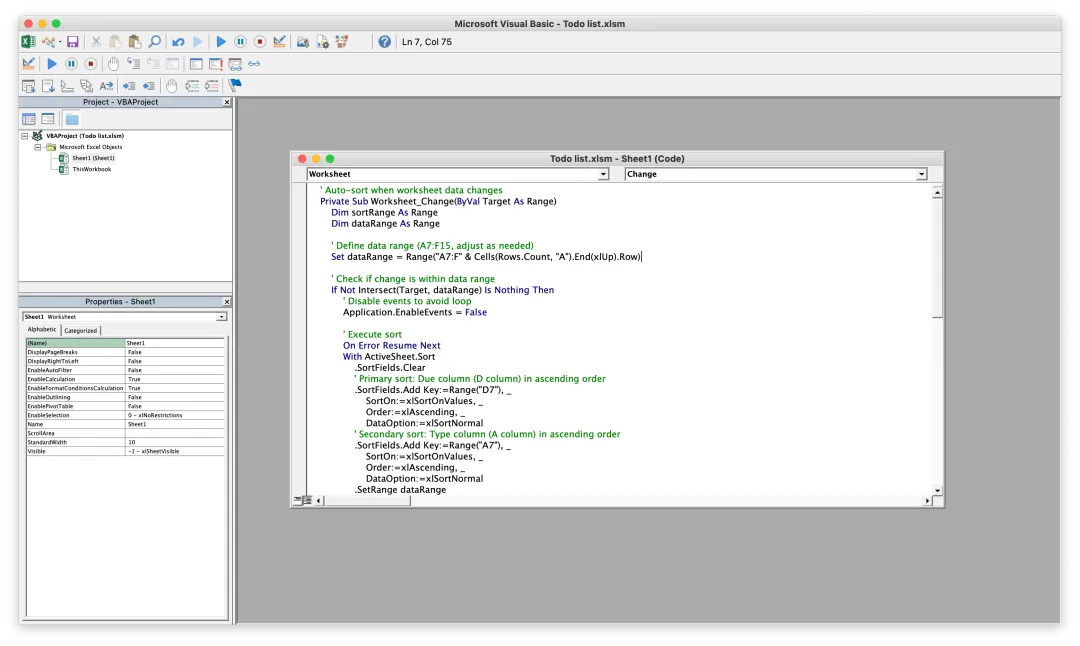
Task: Click View Code in the Project panel
Action: pyautogui.click(x=28, y=119)
